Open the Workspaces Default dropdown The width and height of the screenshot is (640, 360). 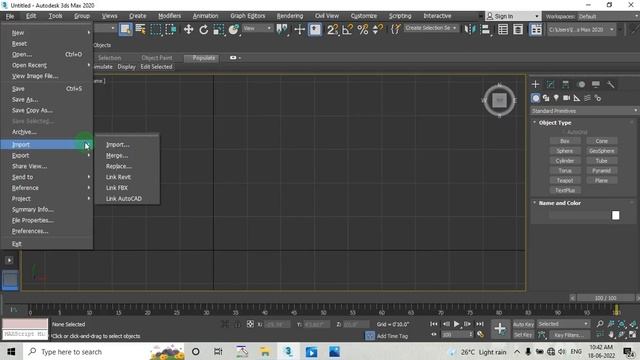pyautogui.click(x=608, y=16)
